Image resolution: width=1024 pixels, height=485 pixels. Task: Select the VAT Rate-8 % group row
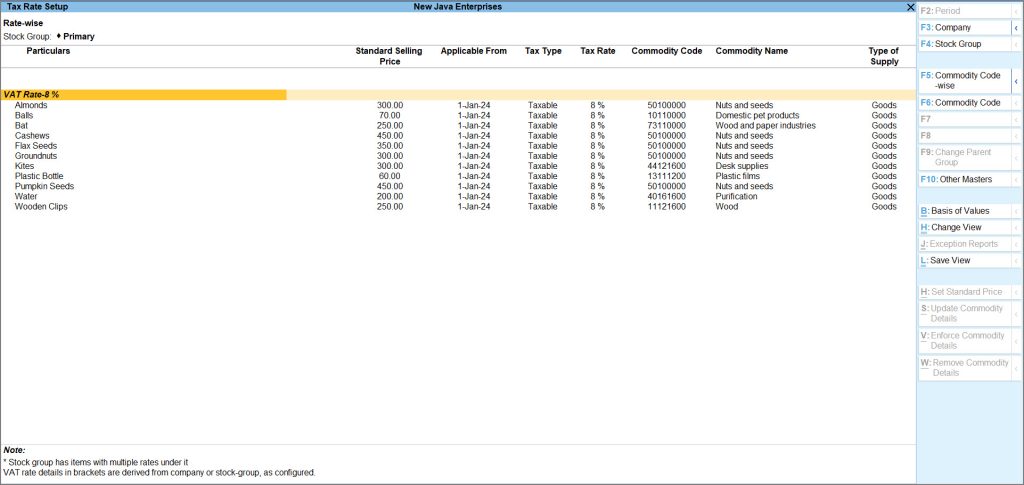[x=457, y=95]
